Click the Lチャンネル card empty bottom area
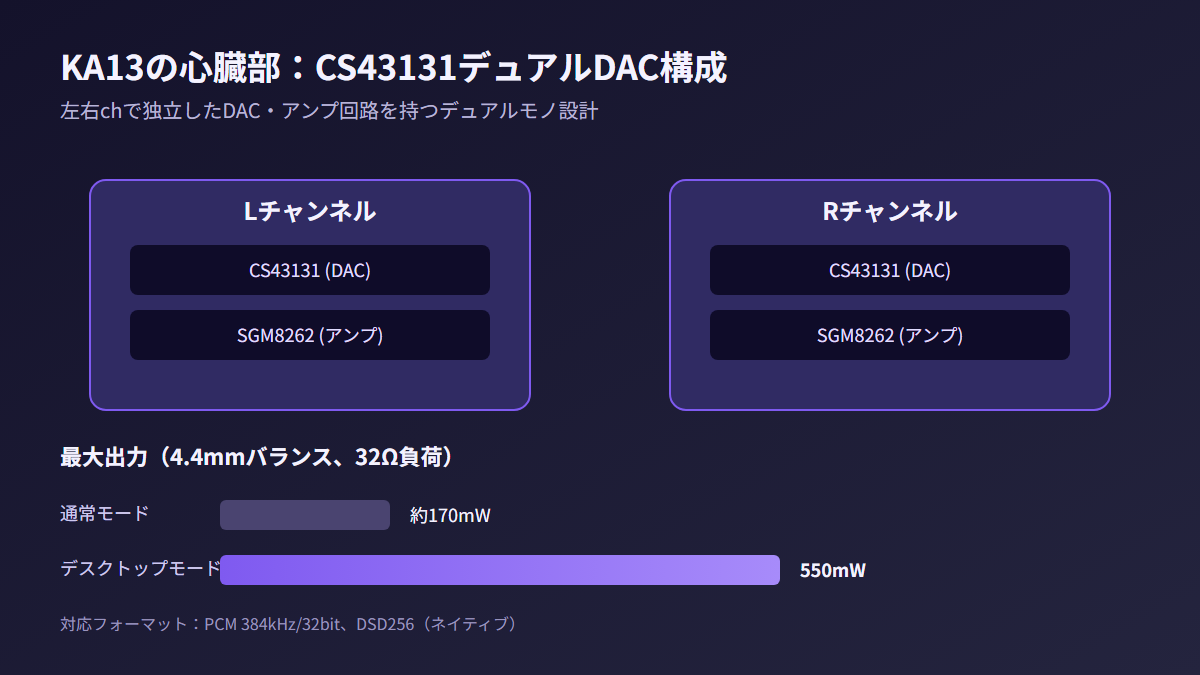The image size is (1200, 675). (310, 385)
